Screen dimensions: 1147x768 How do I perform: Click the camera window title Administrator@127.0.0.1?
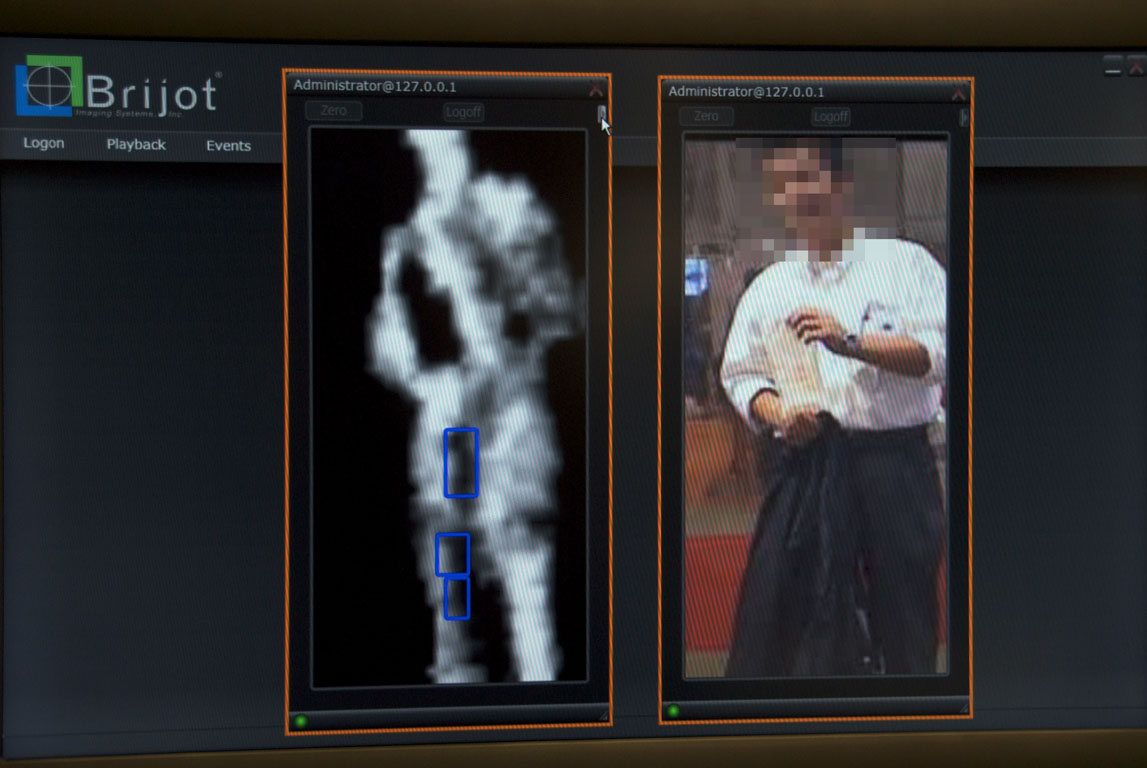[746, 91]
